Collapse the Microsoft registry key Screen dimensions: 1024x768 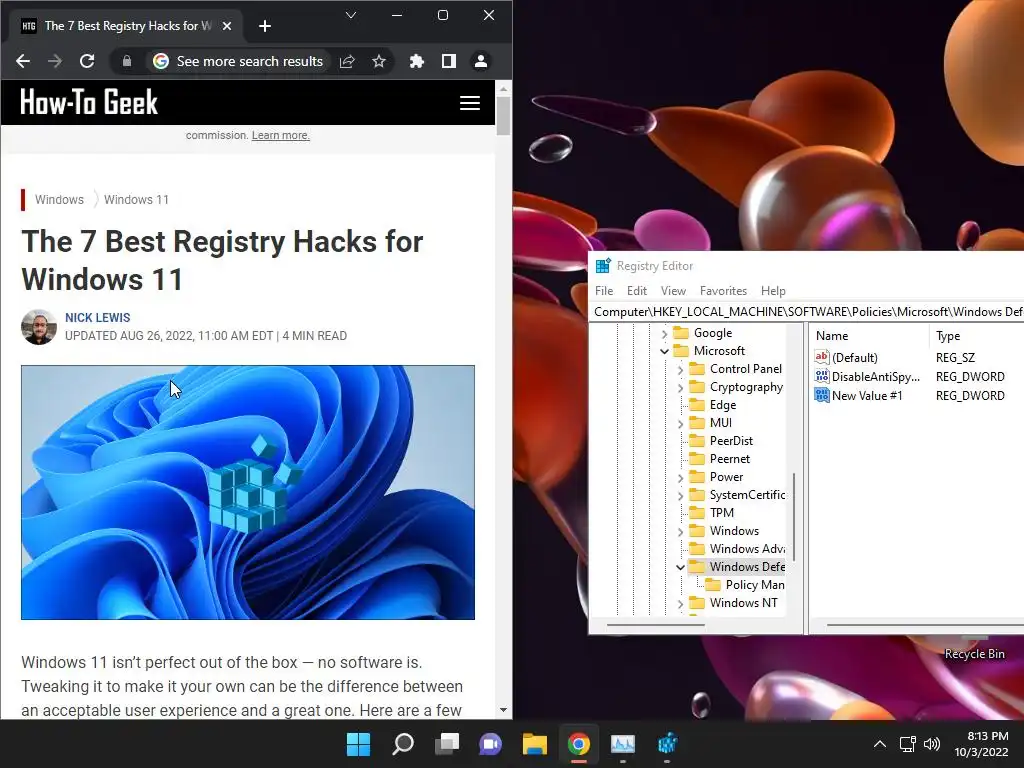pyautogui.click(x=664, y=351)
